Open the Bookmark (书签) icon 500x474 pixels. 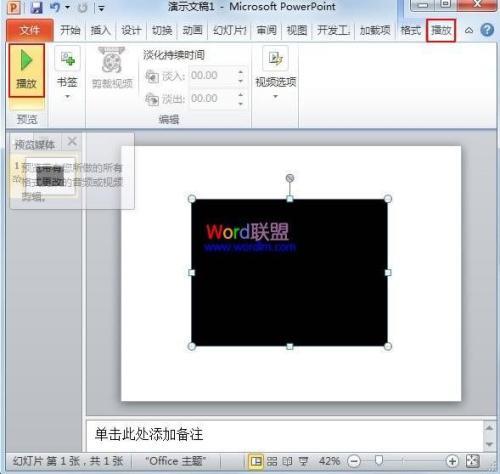pos(68,58)
